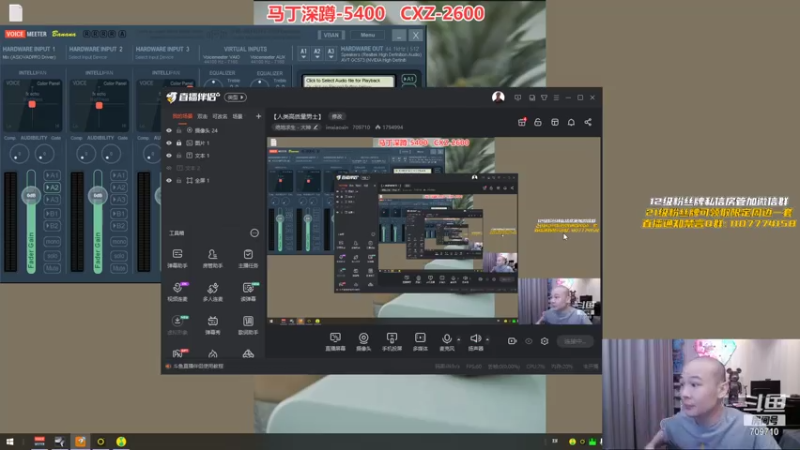Toggle Mute on Voicemeeter Hardware Input 1
The width and height of the screenshot is (800, 450).
click(52, 268)
